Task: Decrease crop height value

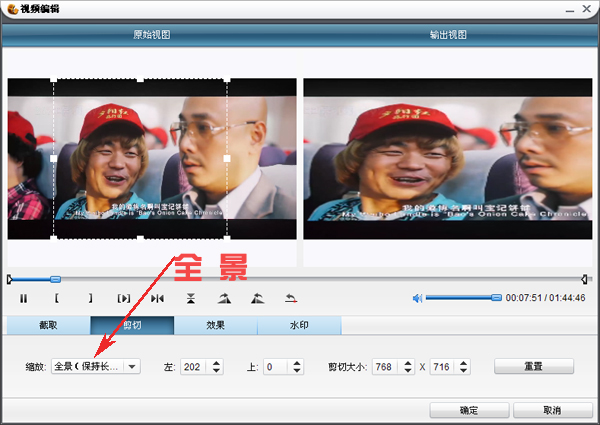Action: point(463,371)
